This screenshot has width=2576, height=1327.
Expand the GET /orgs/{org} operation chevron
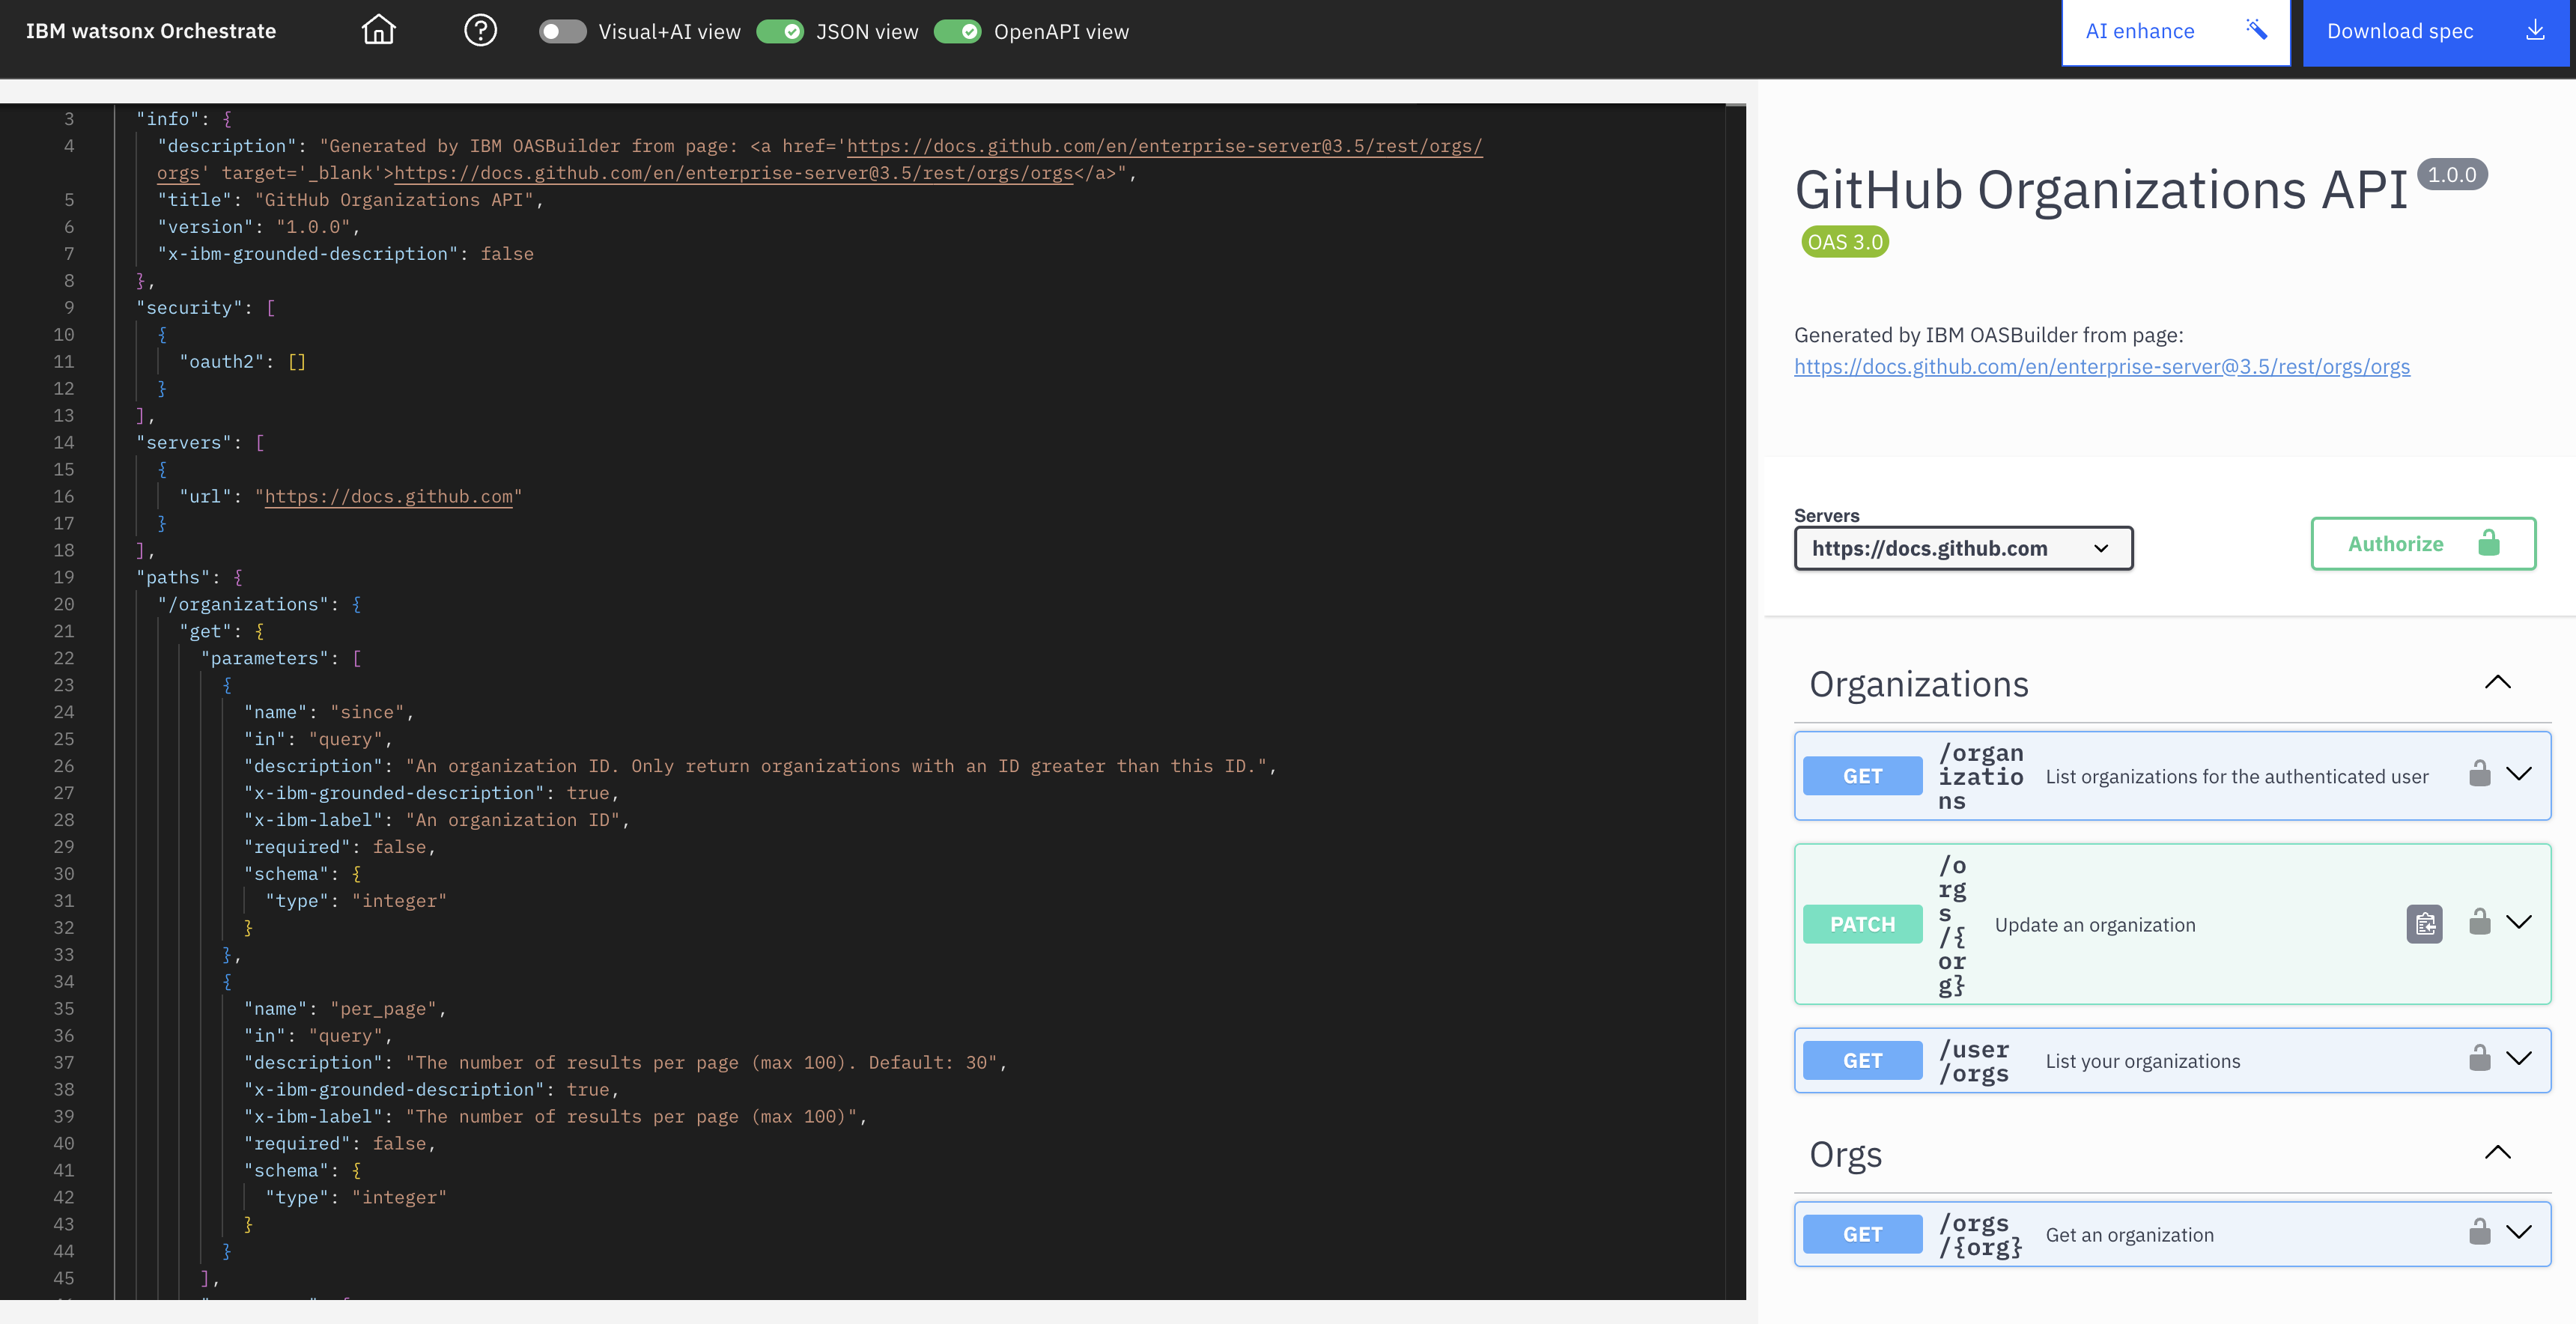pos(2519,1233)
